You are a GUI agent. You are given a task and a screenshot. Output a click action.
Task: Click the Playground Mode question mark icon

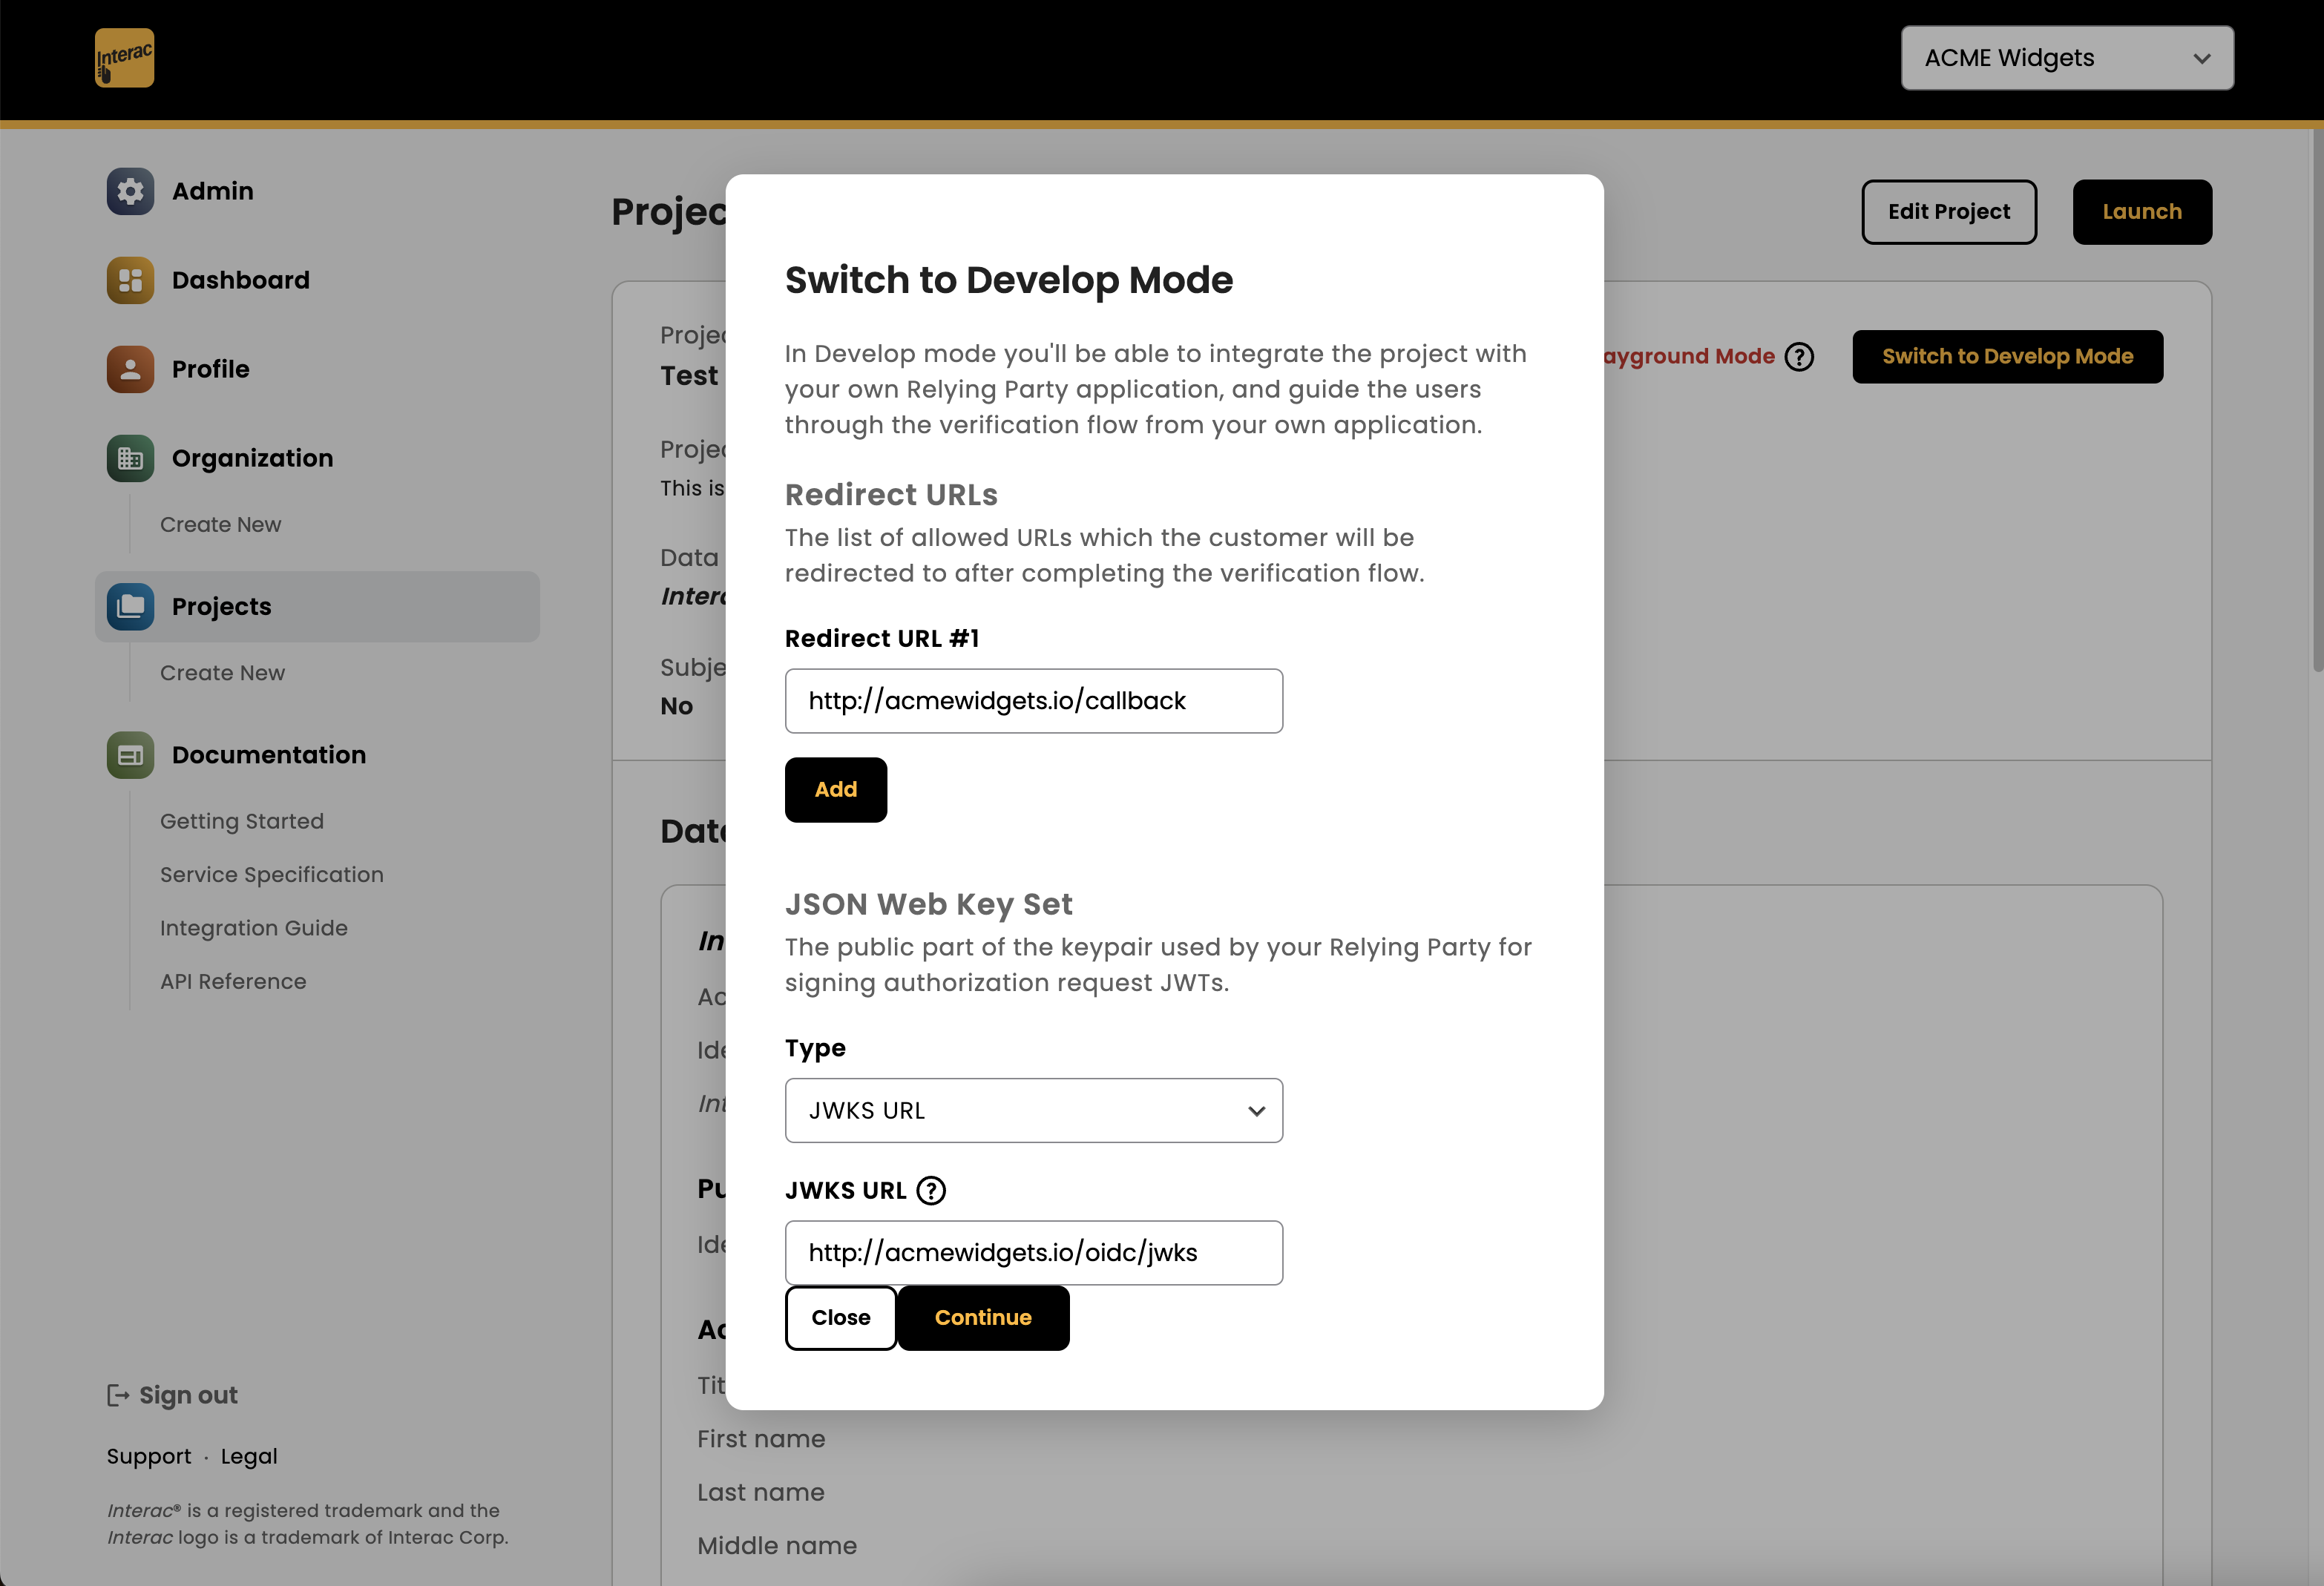[x=1800, y=356]
